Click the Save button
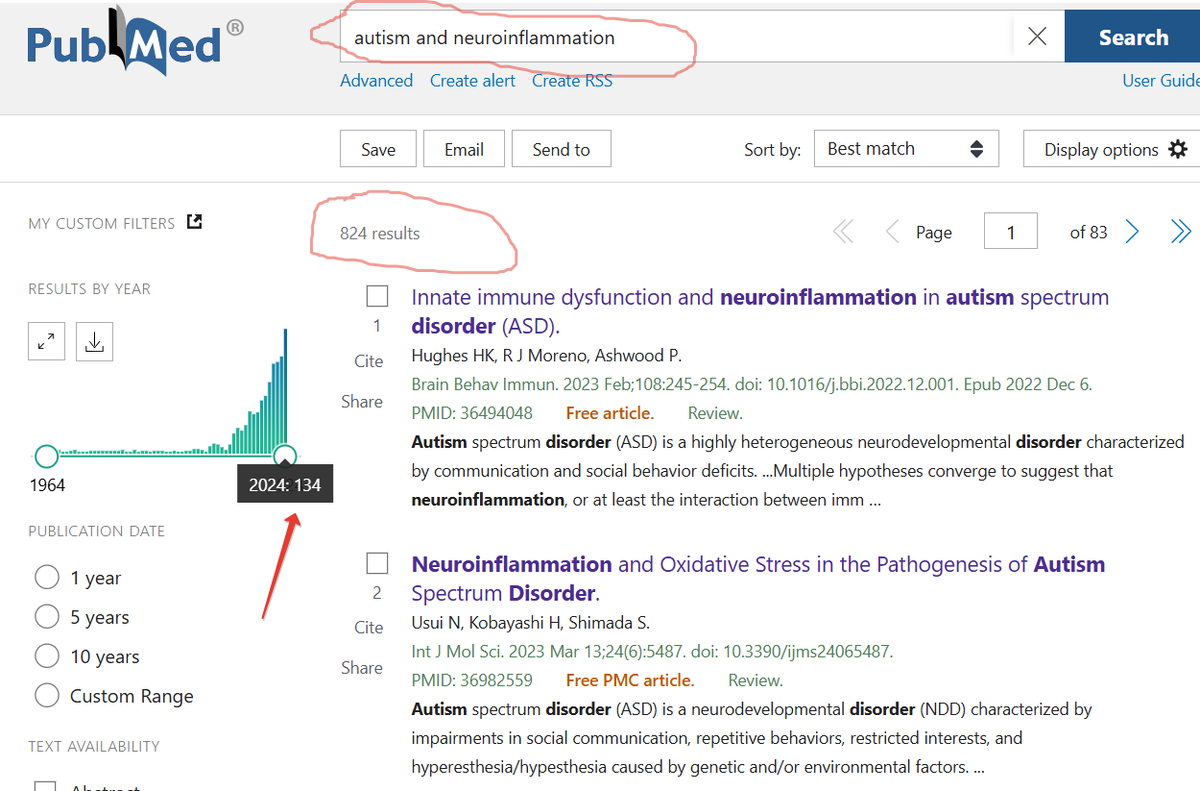 click(378, 149)
